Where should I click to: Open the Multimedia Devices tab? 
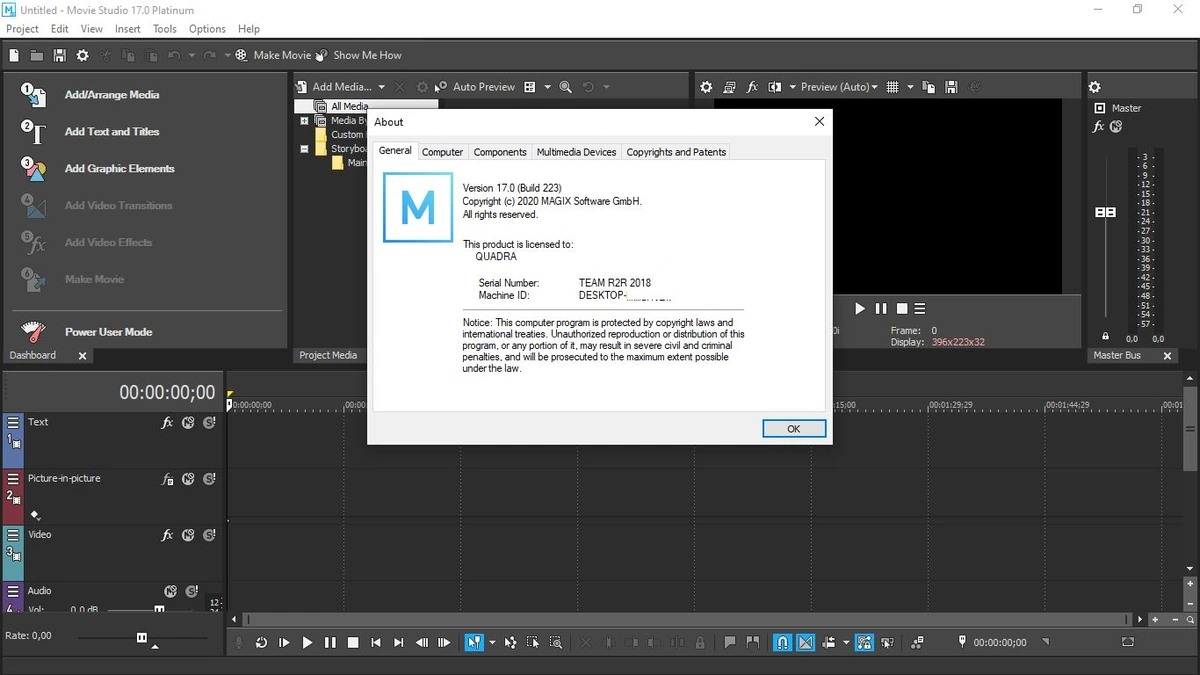[x=576, y=152]
